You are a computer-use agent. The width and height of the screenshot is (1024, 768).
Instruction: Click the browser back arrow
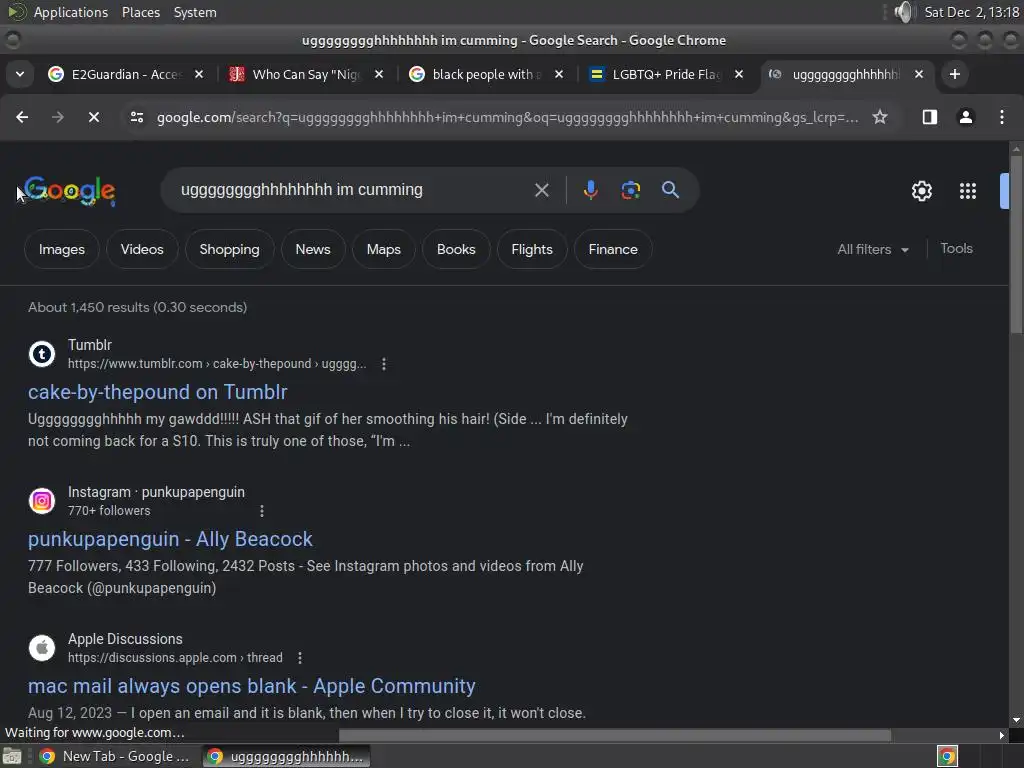[22, 117]
